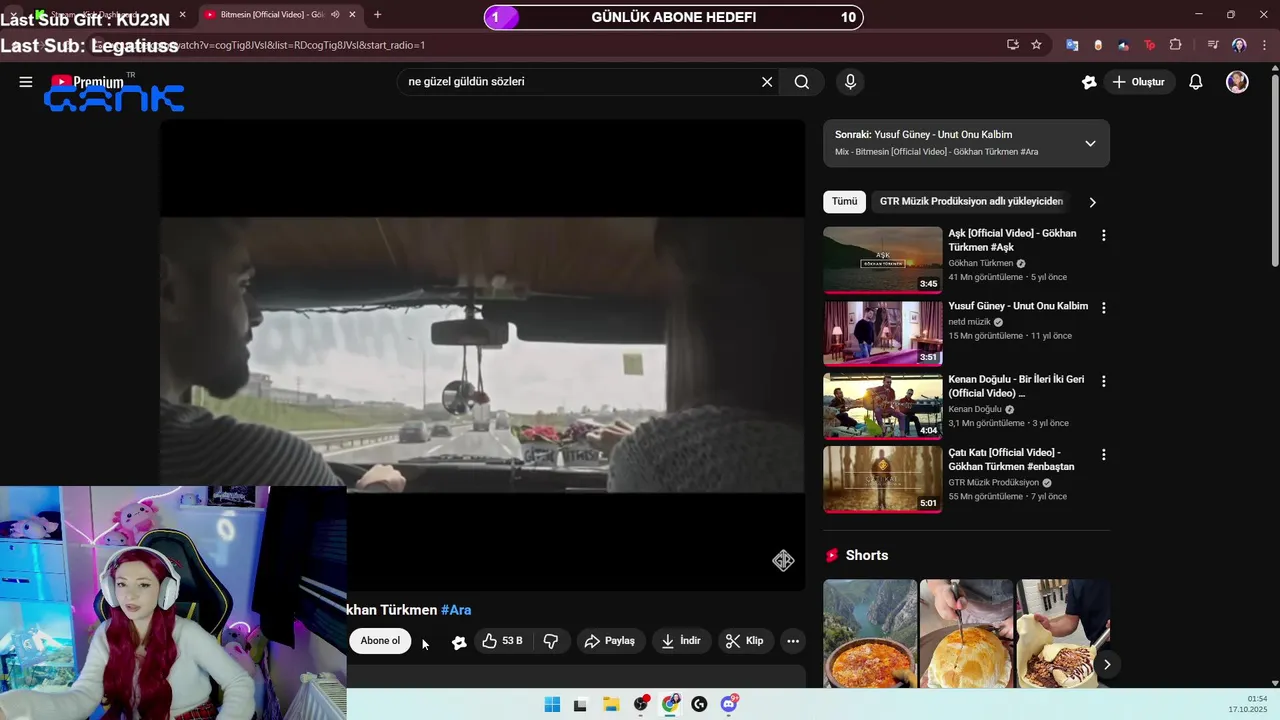Open netd müzik channel link
The image size is (1280, 720).
pyautogui.click(x=969, y=322)
